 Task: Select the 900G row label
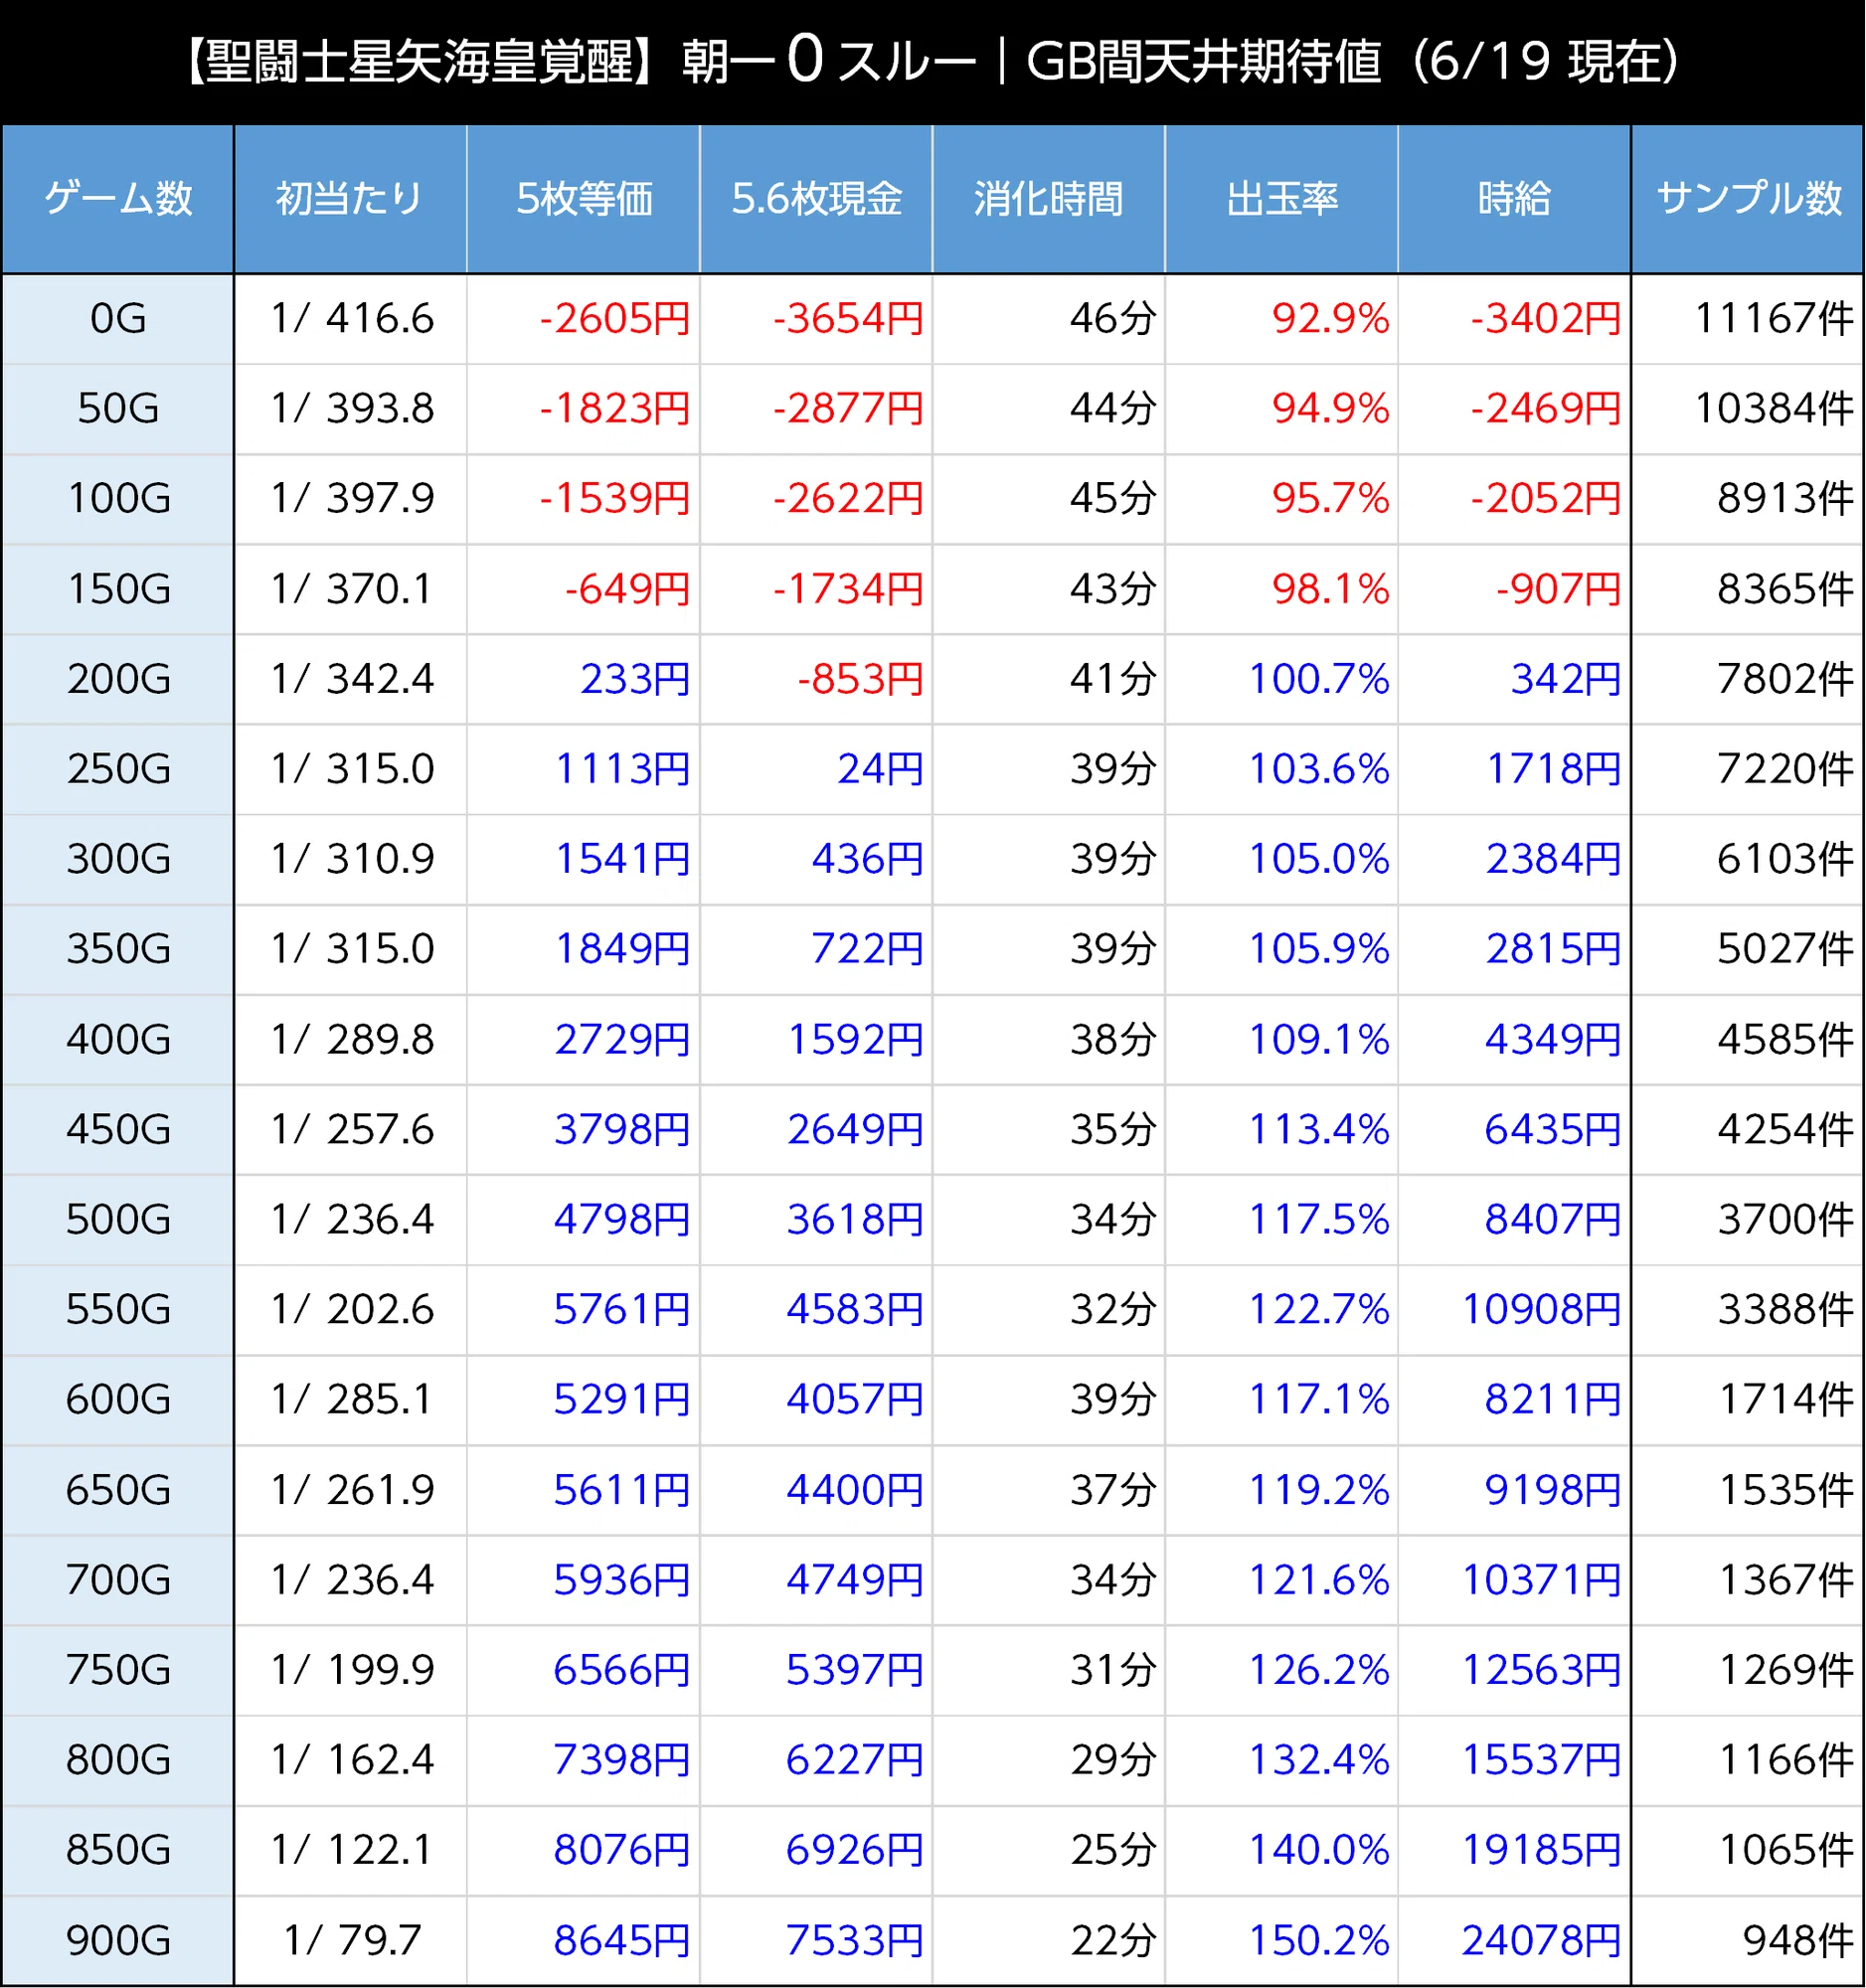[118, 1941]
